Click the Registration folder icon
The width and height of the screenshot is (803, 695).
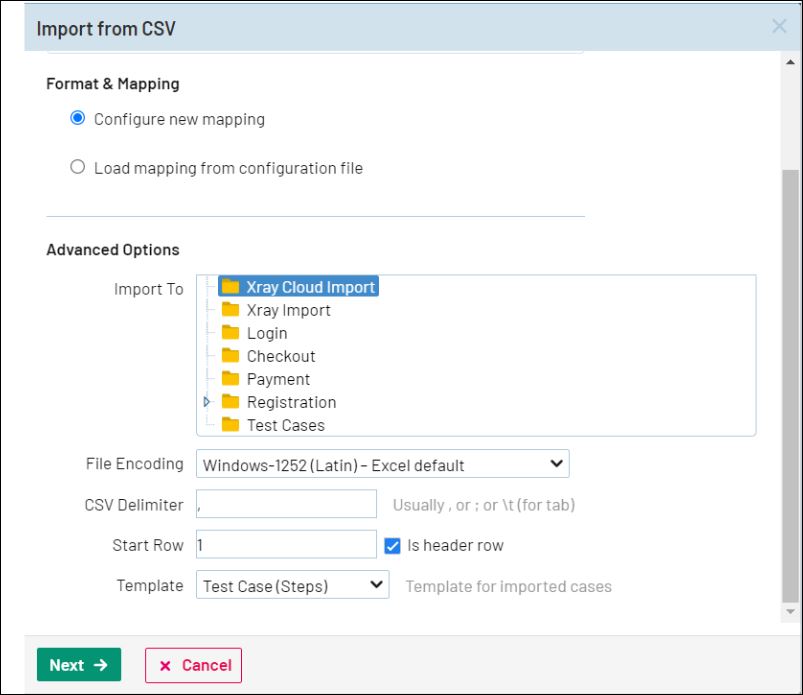click(x=230, y=402)
